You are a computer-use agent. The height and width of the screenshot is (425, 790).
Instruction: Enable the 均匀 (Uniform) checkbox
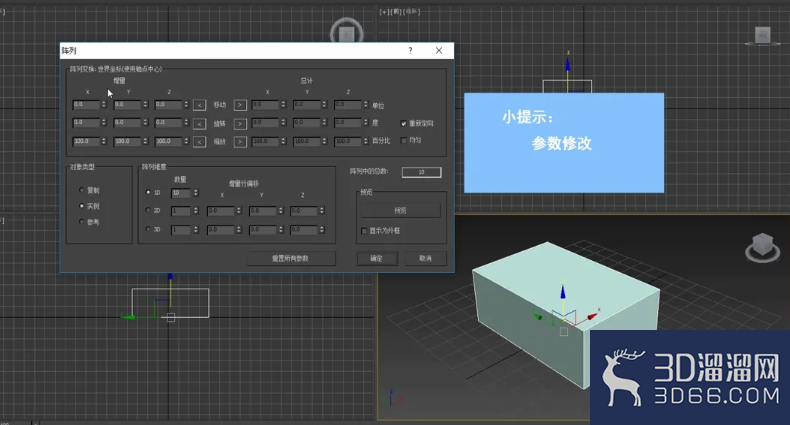404,140
